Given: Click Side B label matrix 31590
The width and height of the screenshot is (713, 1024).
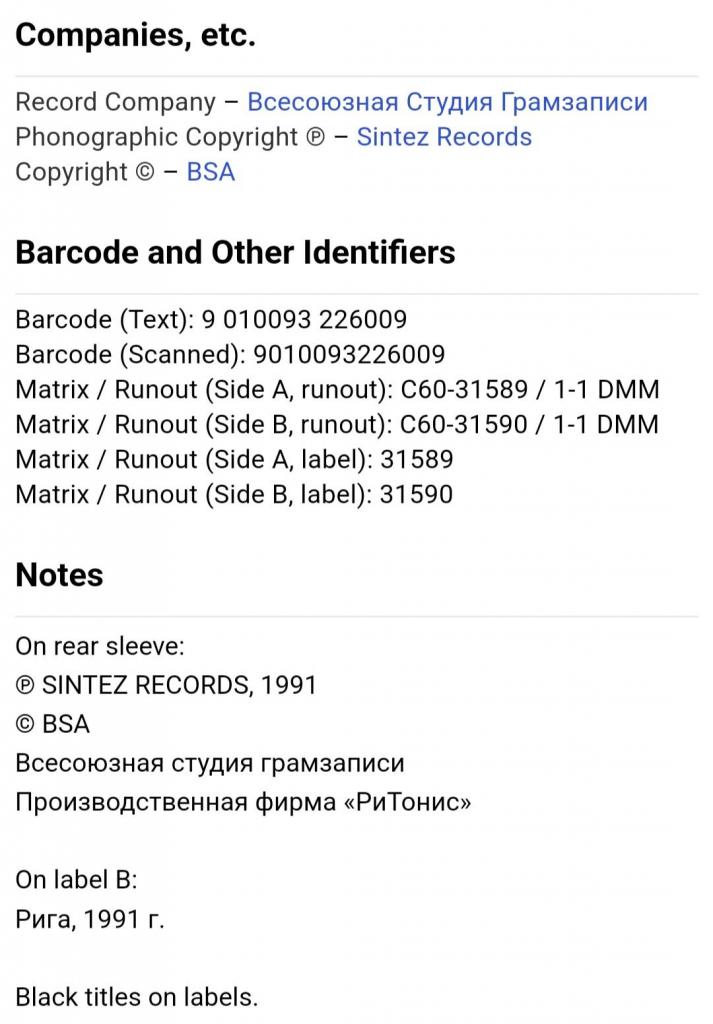Looking at the screenshot, I should [417, 494].
